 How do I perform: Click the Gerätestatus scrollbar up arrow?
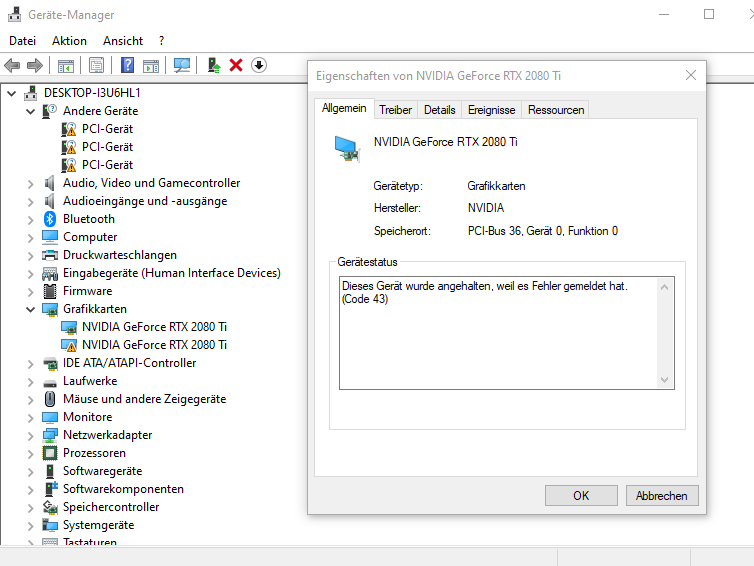click(665, 287)
